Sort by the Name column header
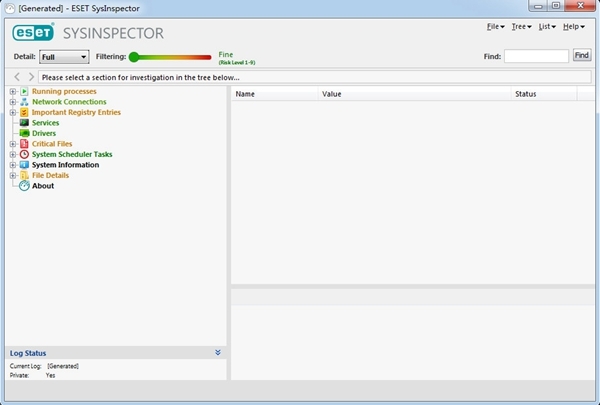600x405 pixels. coord(274,94)
